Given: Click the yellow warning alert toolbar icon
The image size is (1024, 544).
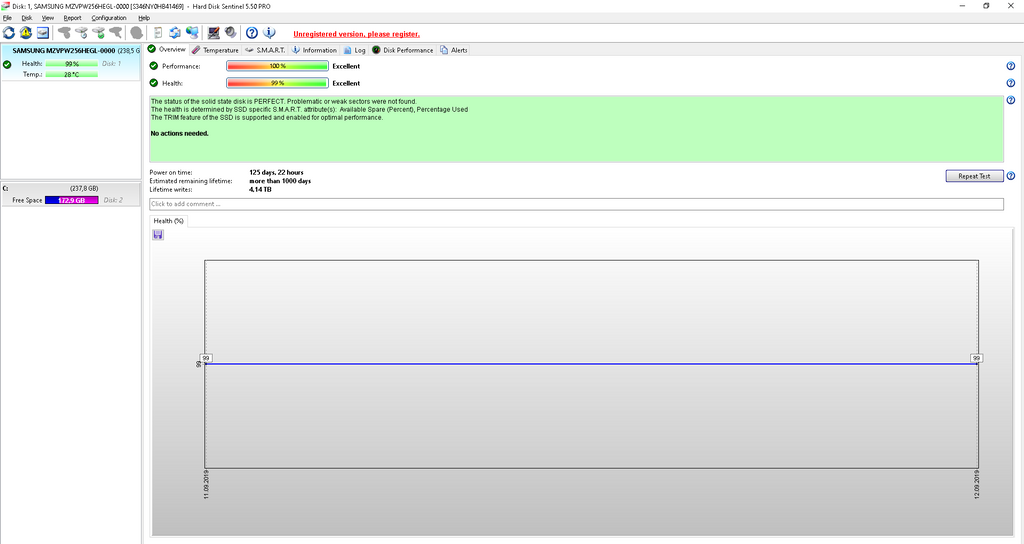Looking at the screenshot, I should coord(26,33).
